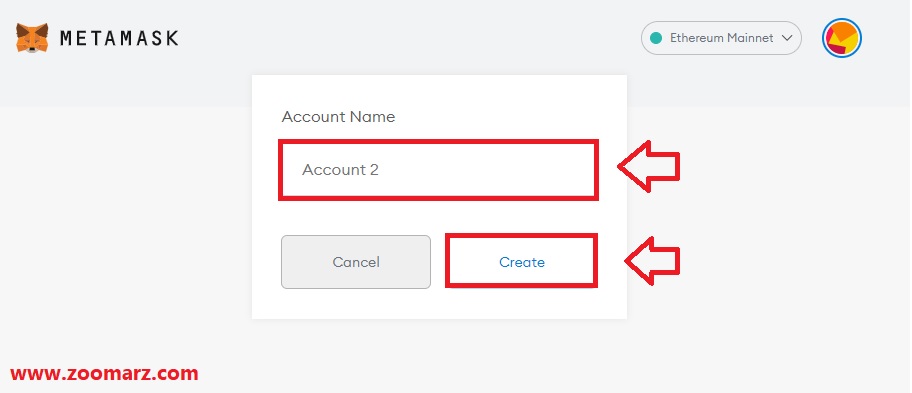Click the red arrow beside the name field

648,167
